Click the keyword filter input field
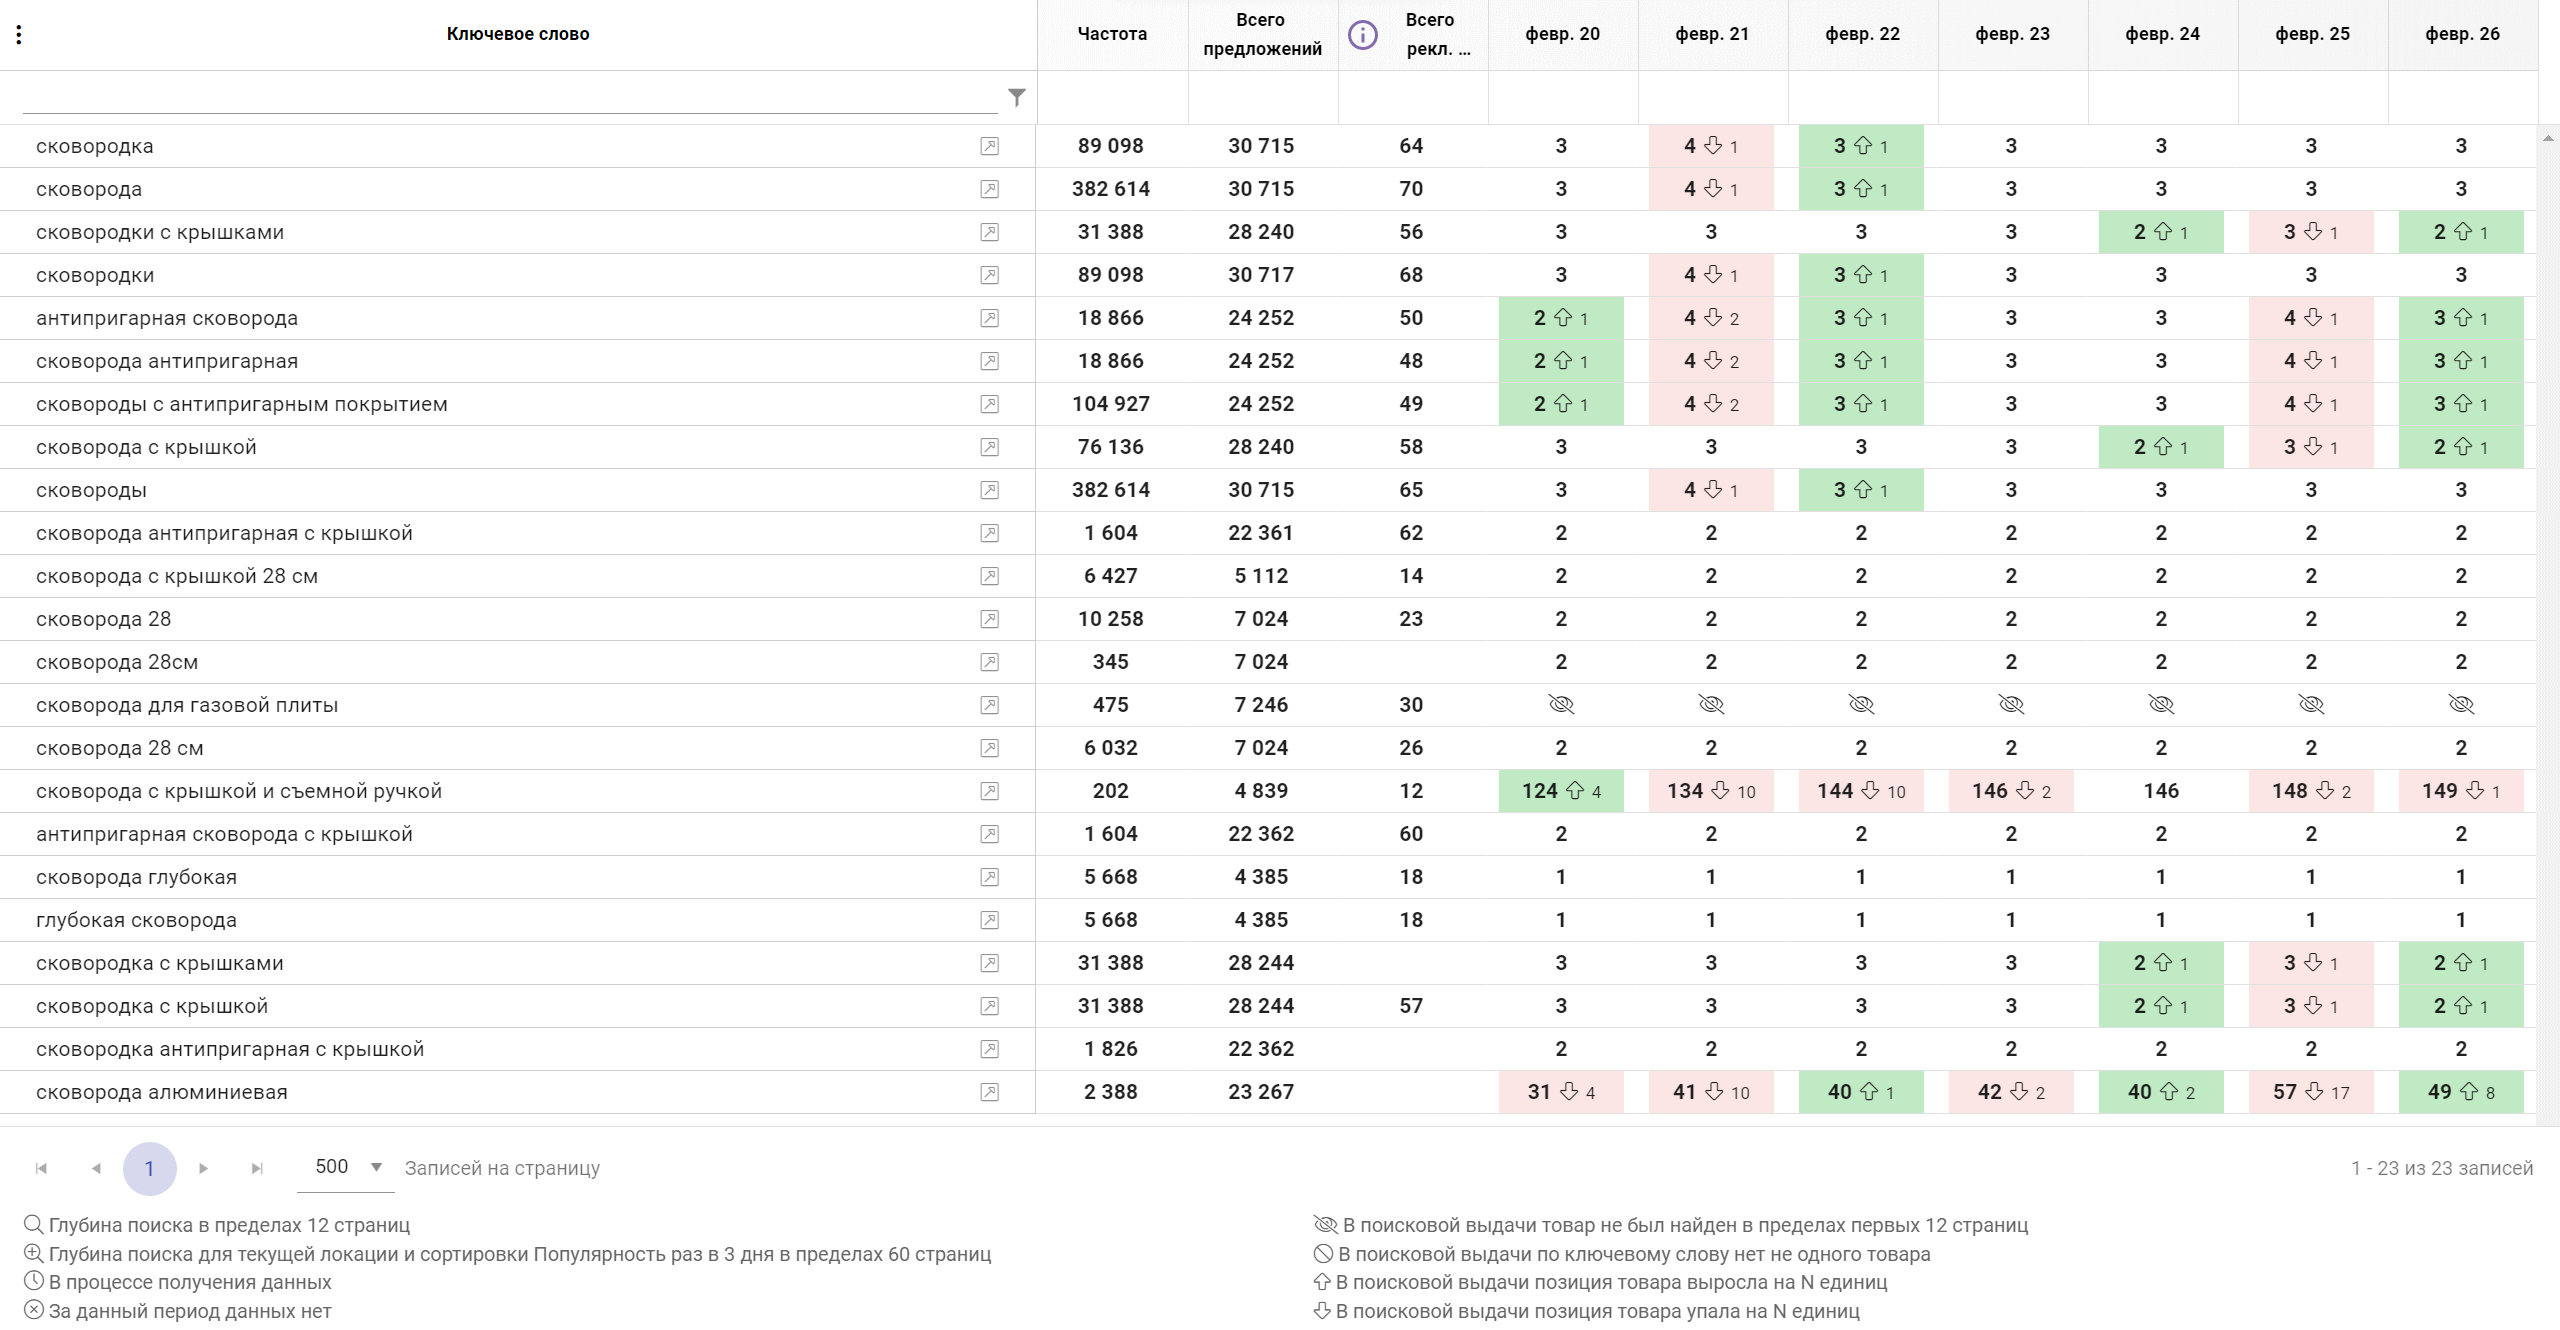2560x1330 pixels. coord(510,97)
